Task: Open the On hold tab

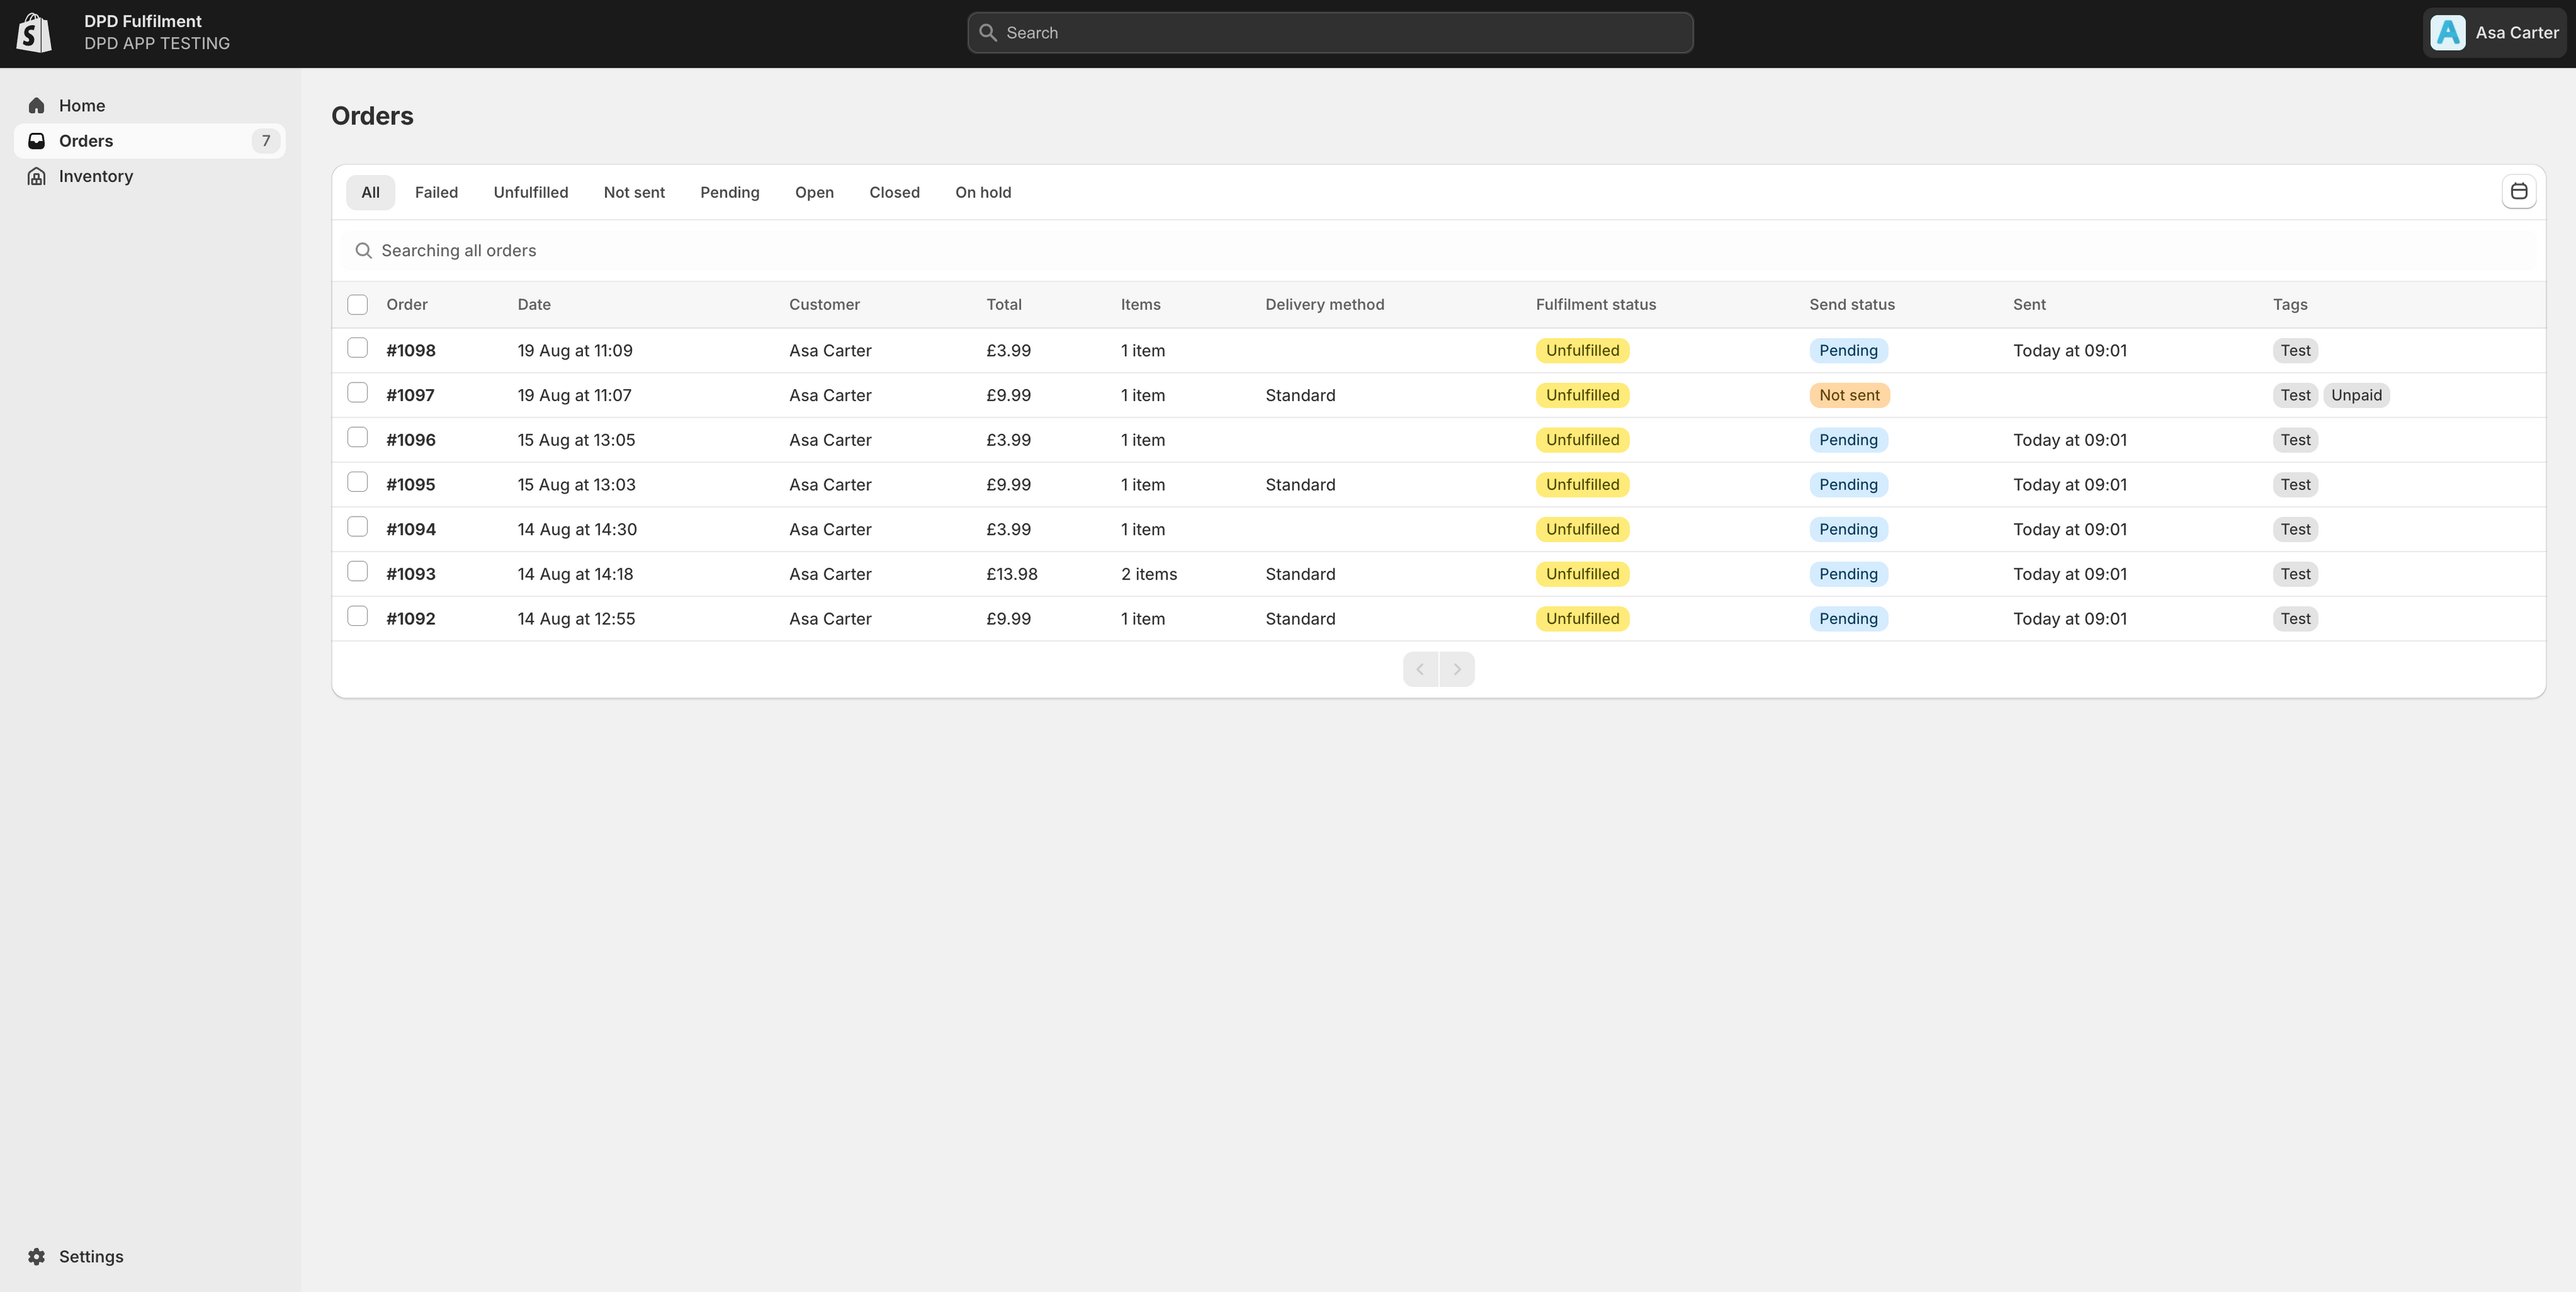Action: click(x=982, y=193)
